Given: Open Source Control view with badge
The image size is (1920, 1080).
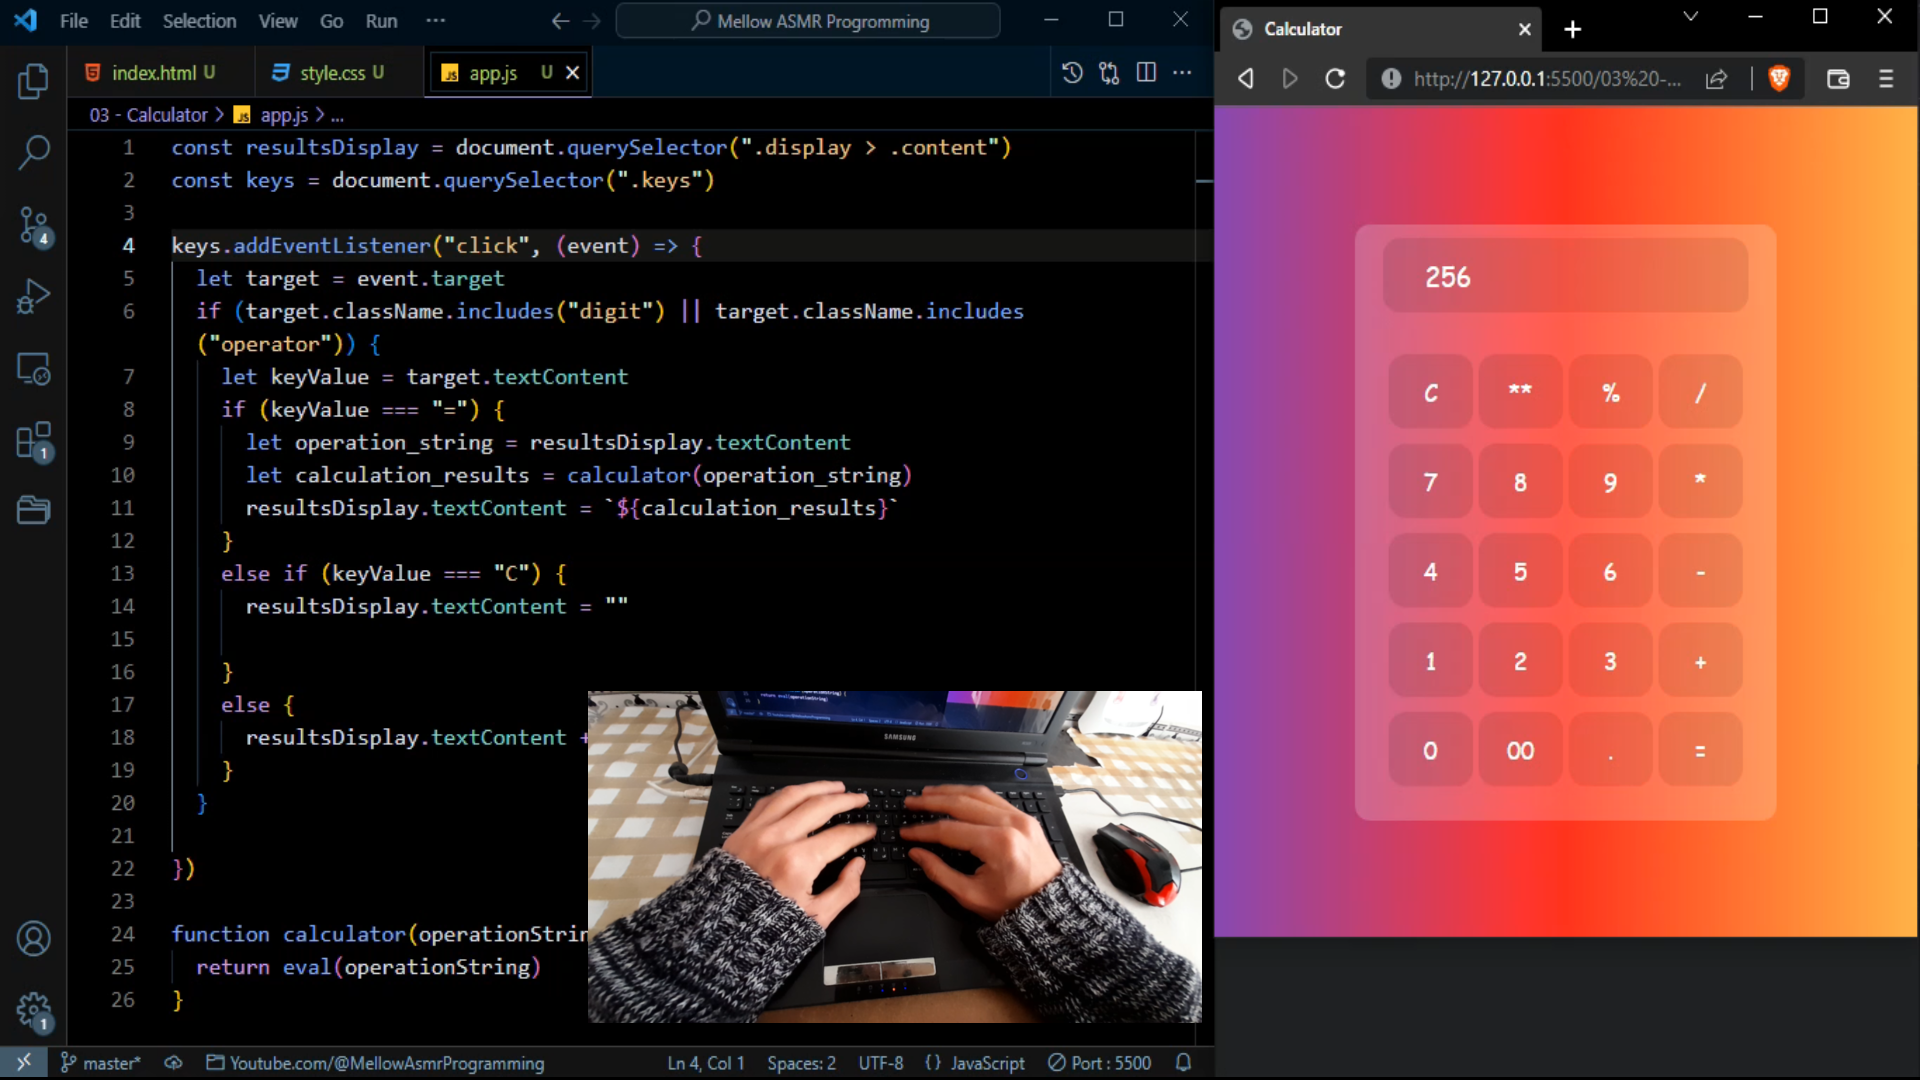Looking at the screenshot, I should pos(33,226).
